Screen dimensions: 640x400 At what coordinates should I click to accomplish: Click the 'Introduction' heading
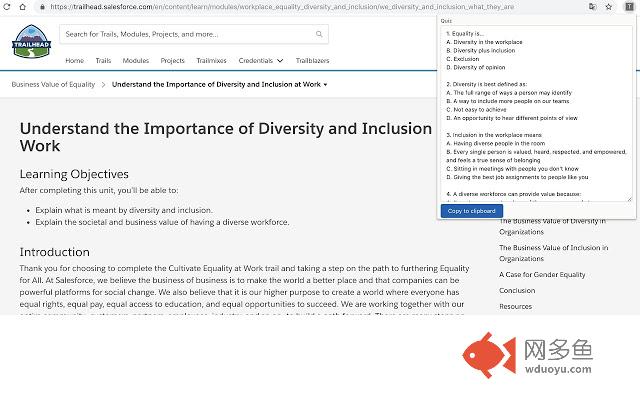[x=55, y=252]
